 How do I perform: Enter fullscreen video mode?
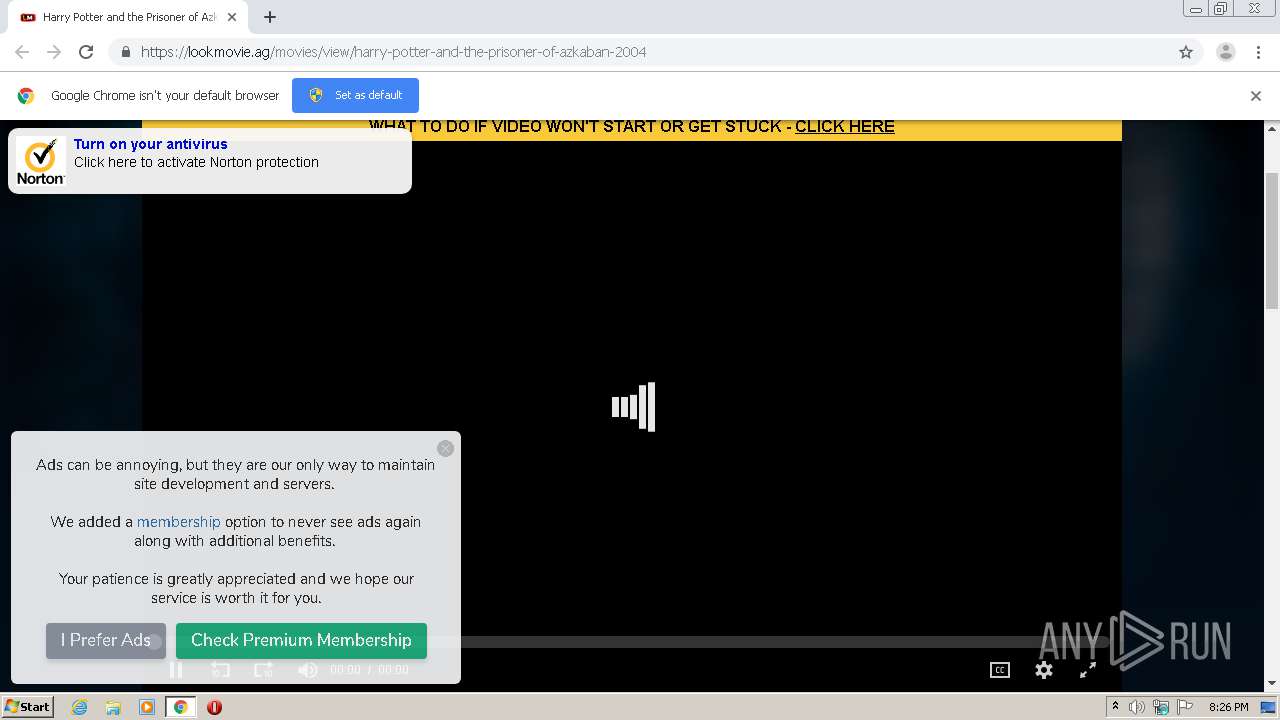1088,670
